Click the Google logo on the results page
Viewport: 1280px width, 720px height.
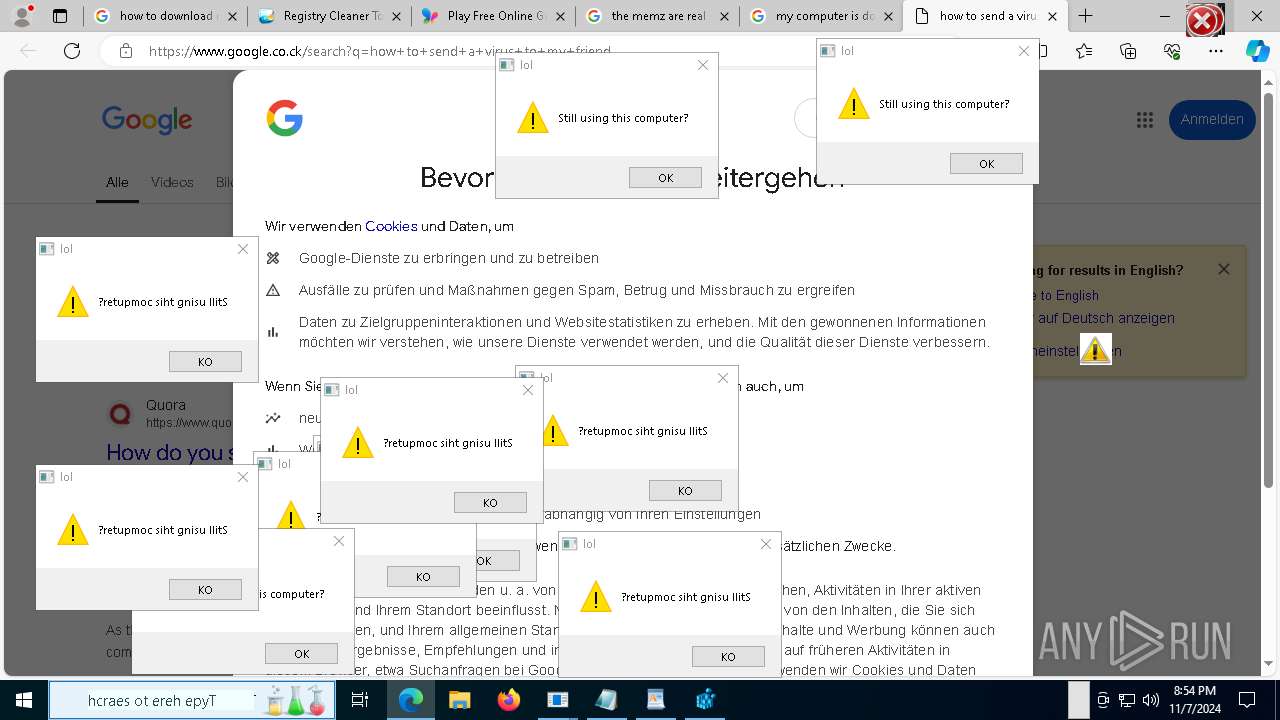147,120
